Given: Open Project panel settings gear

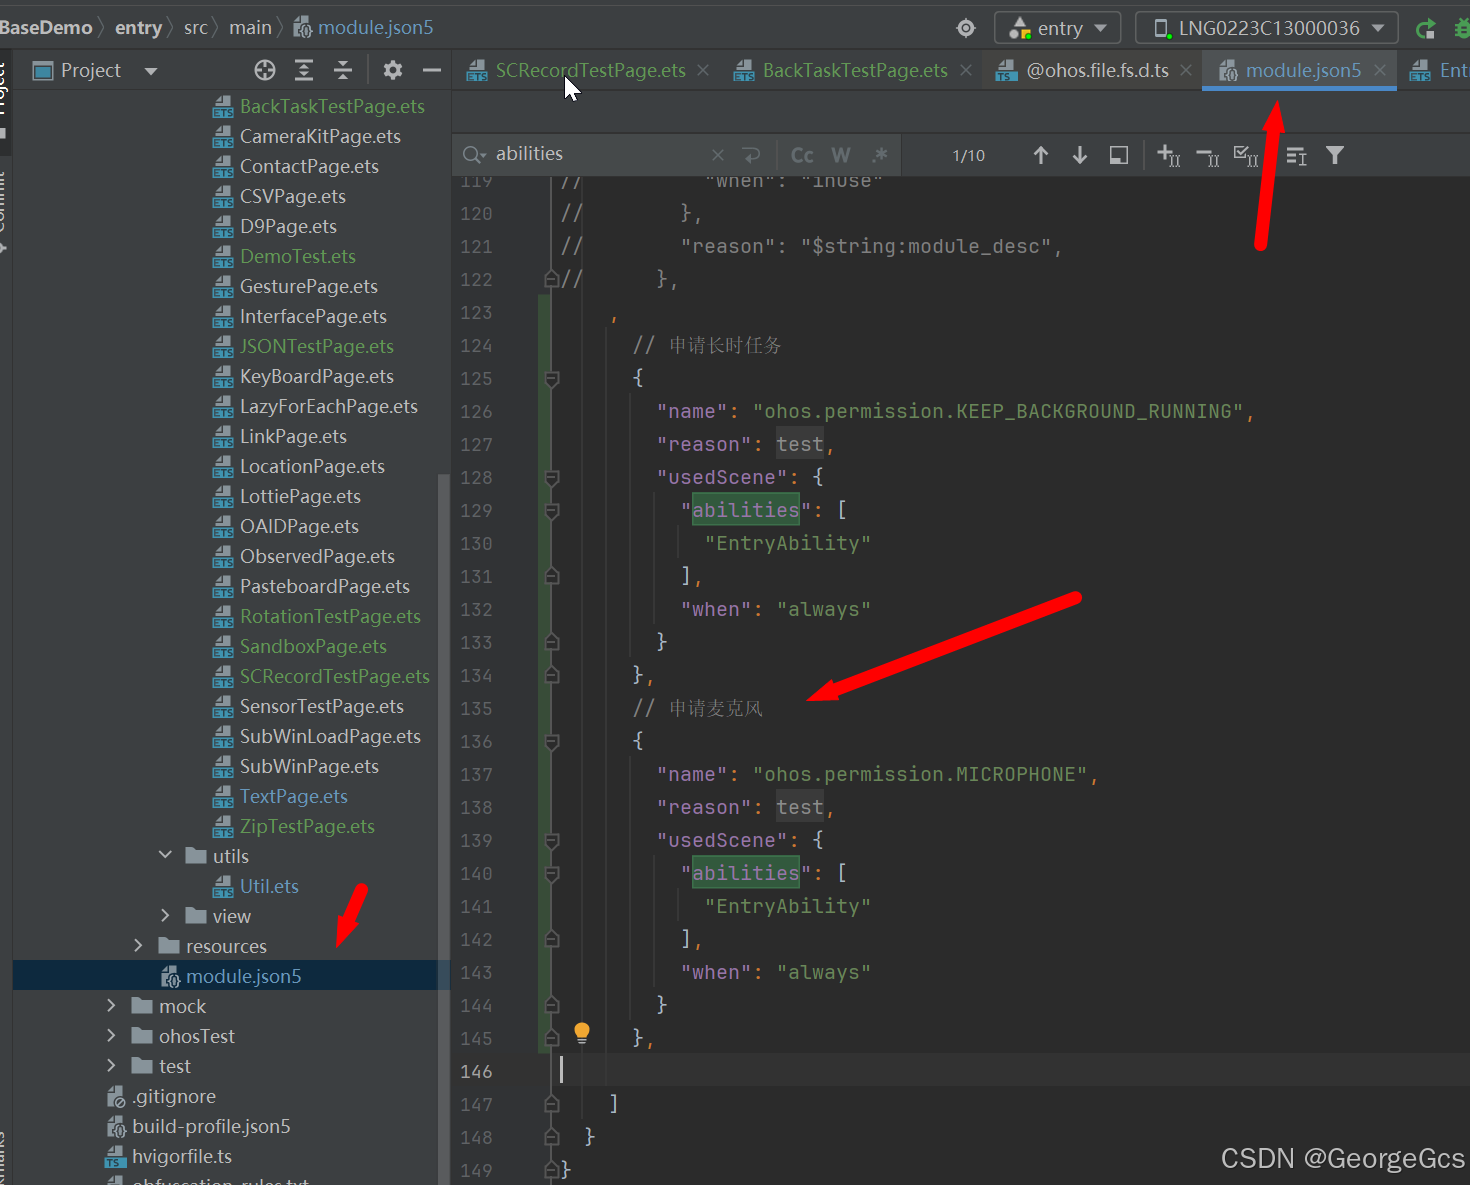Looking at the screenshot, I should [x=393, y=70].
